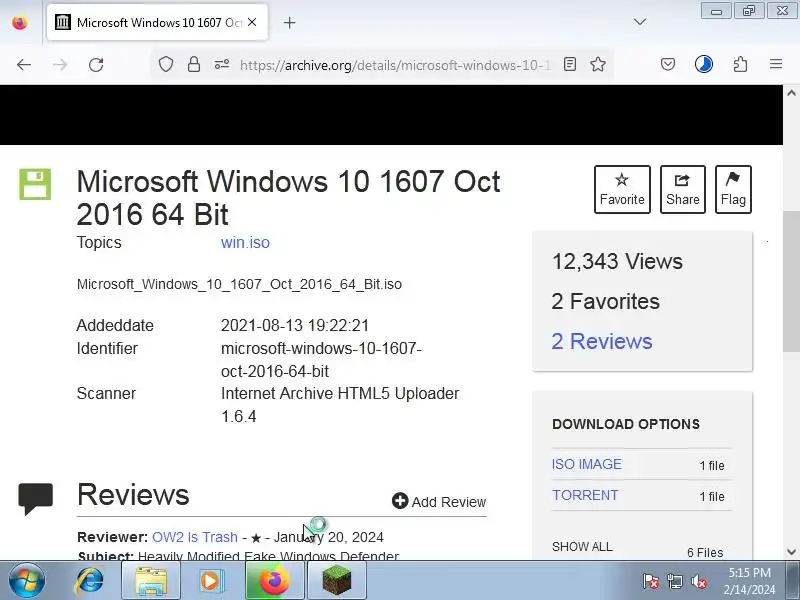800x600 pixels.
Task: Select the ISO filename text line
Action: [x=239, y=284]
